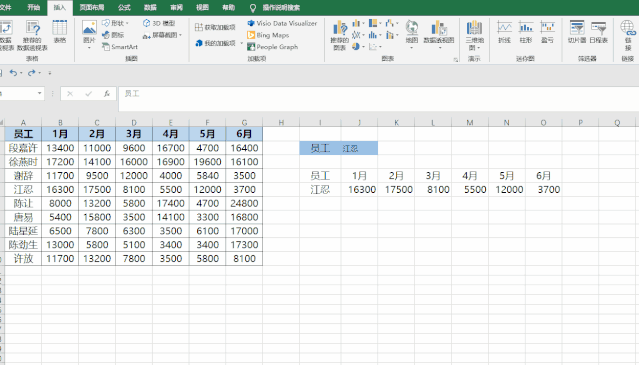Viewport: 639px width, 365px height.
Task: Insert a hyperlink (链接)
Action: [628, 35]
